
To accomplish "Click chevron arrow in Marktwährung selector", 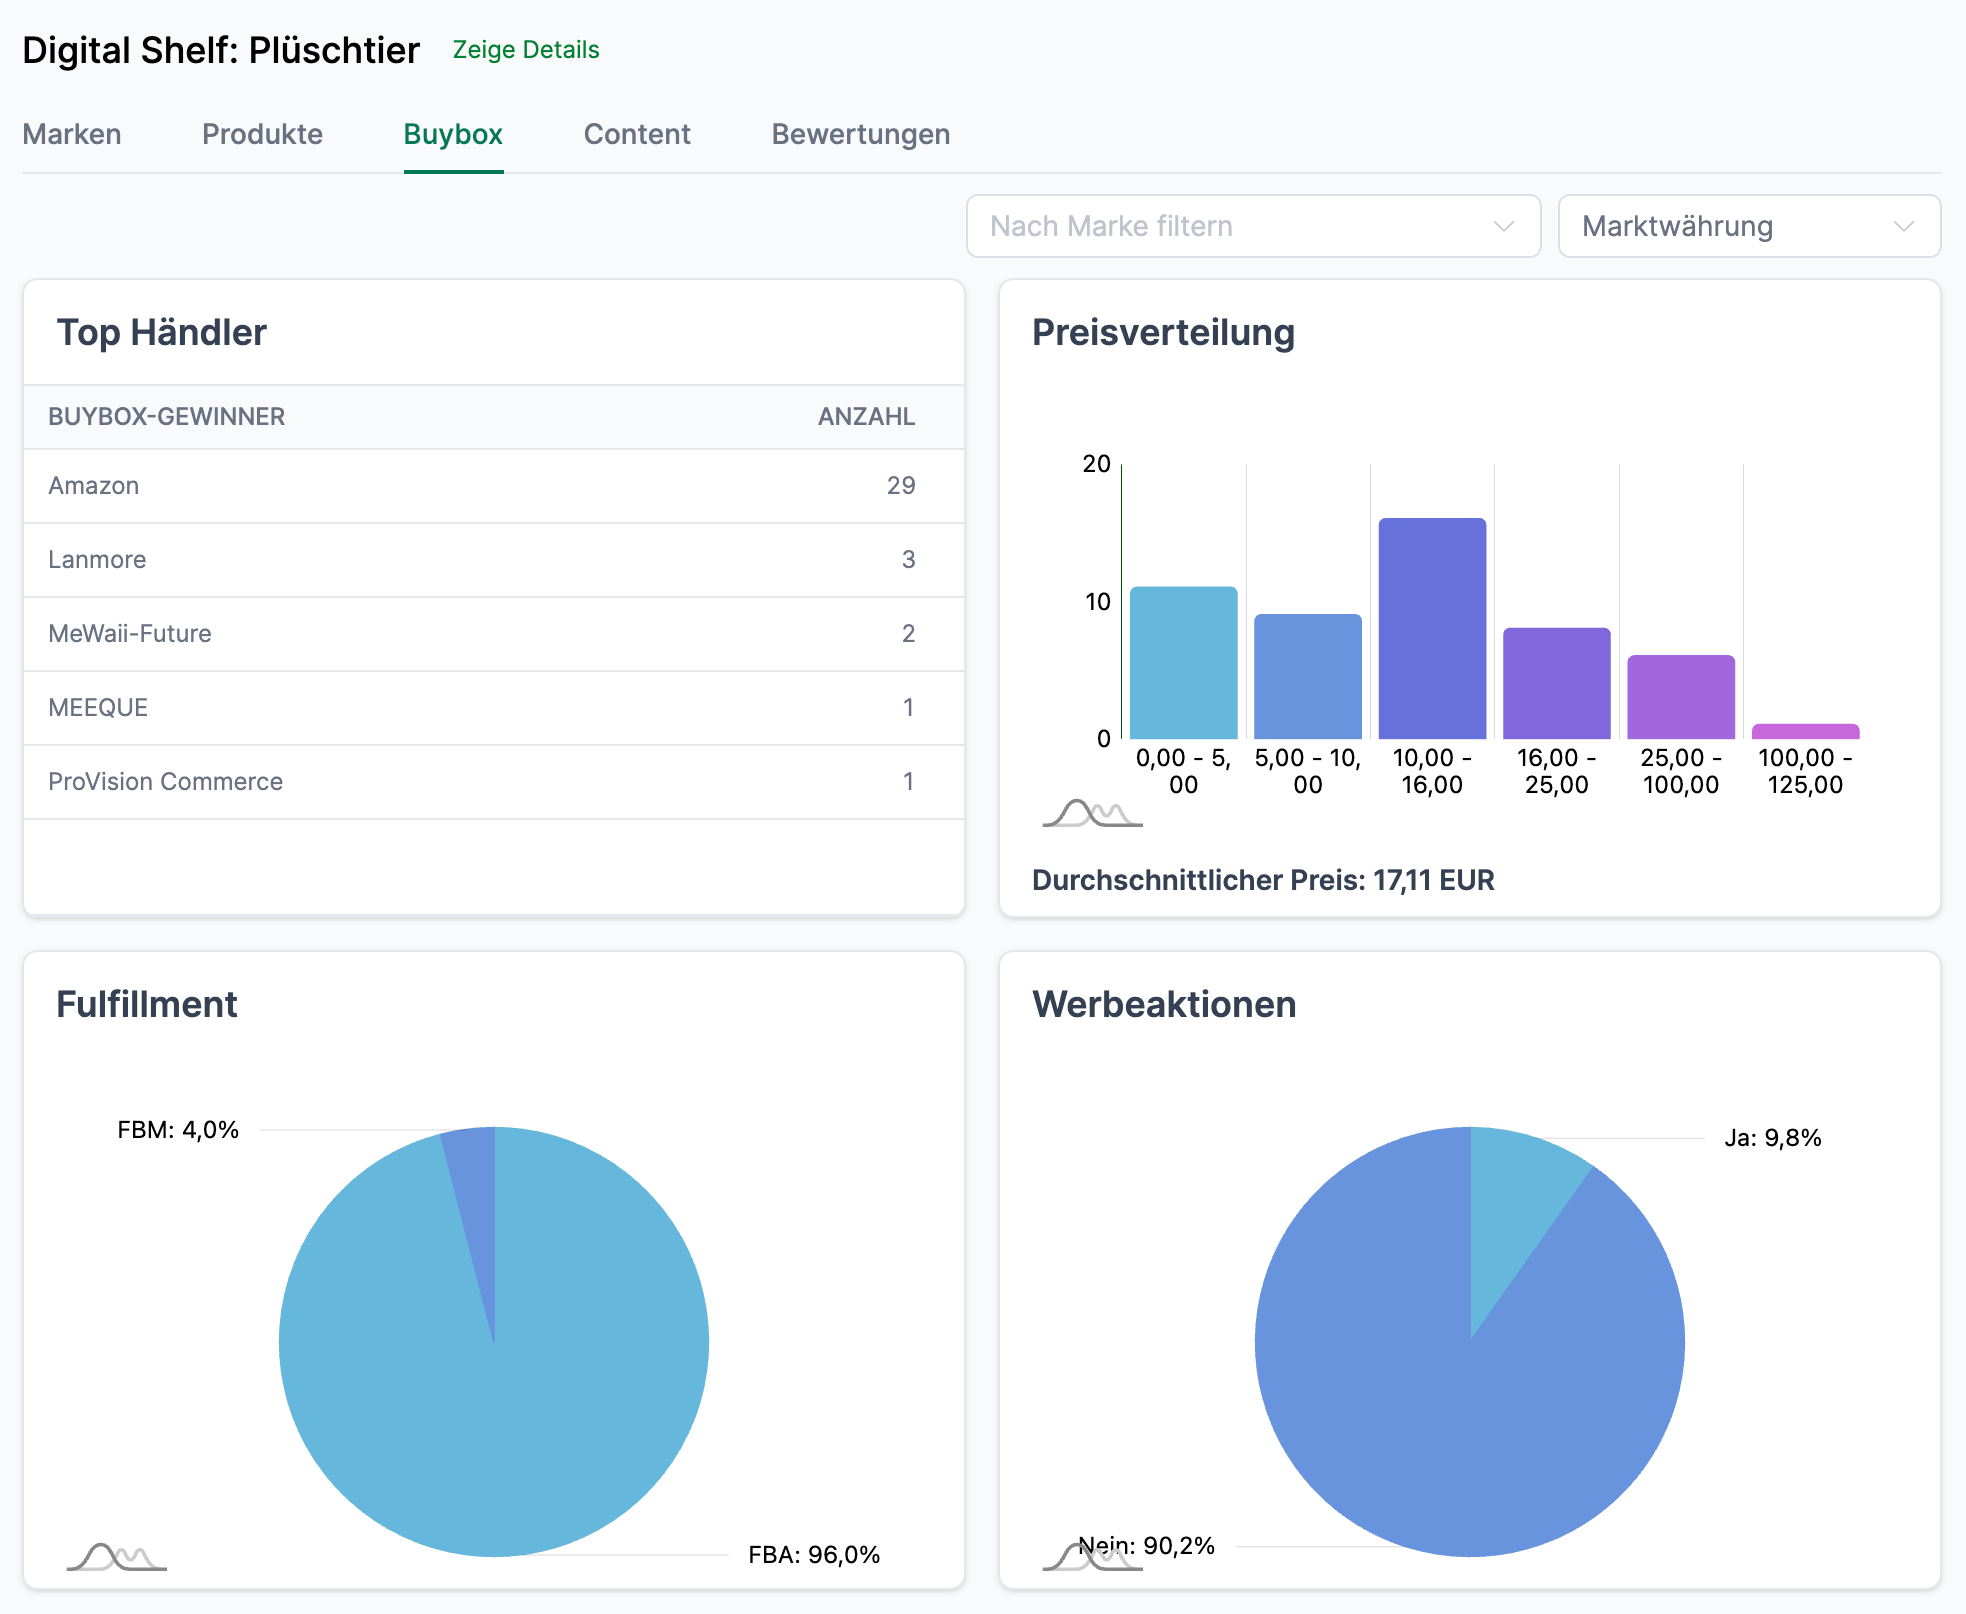I will click(x=1903, y=226).
